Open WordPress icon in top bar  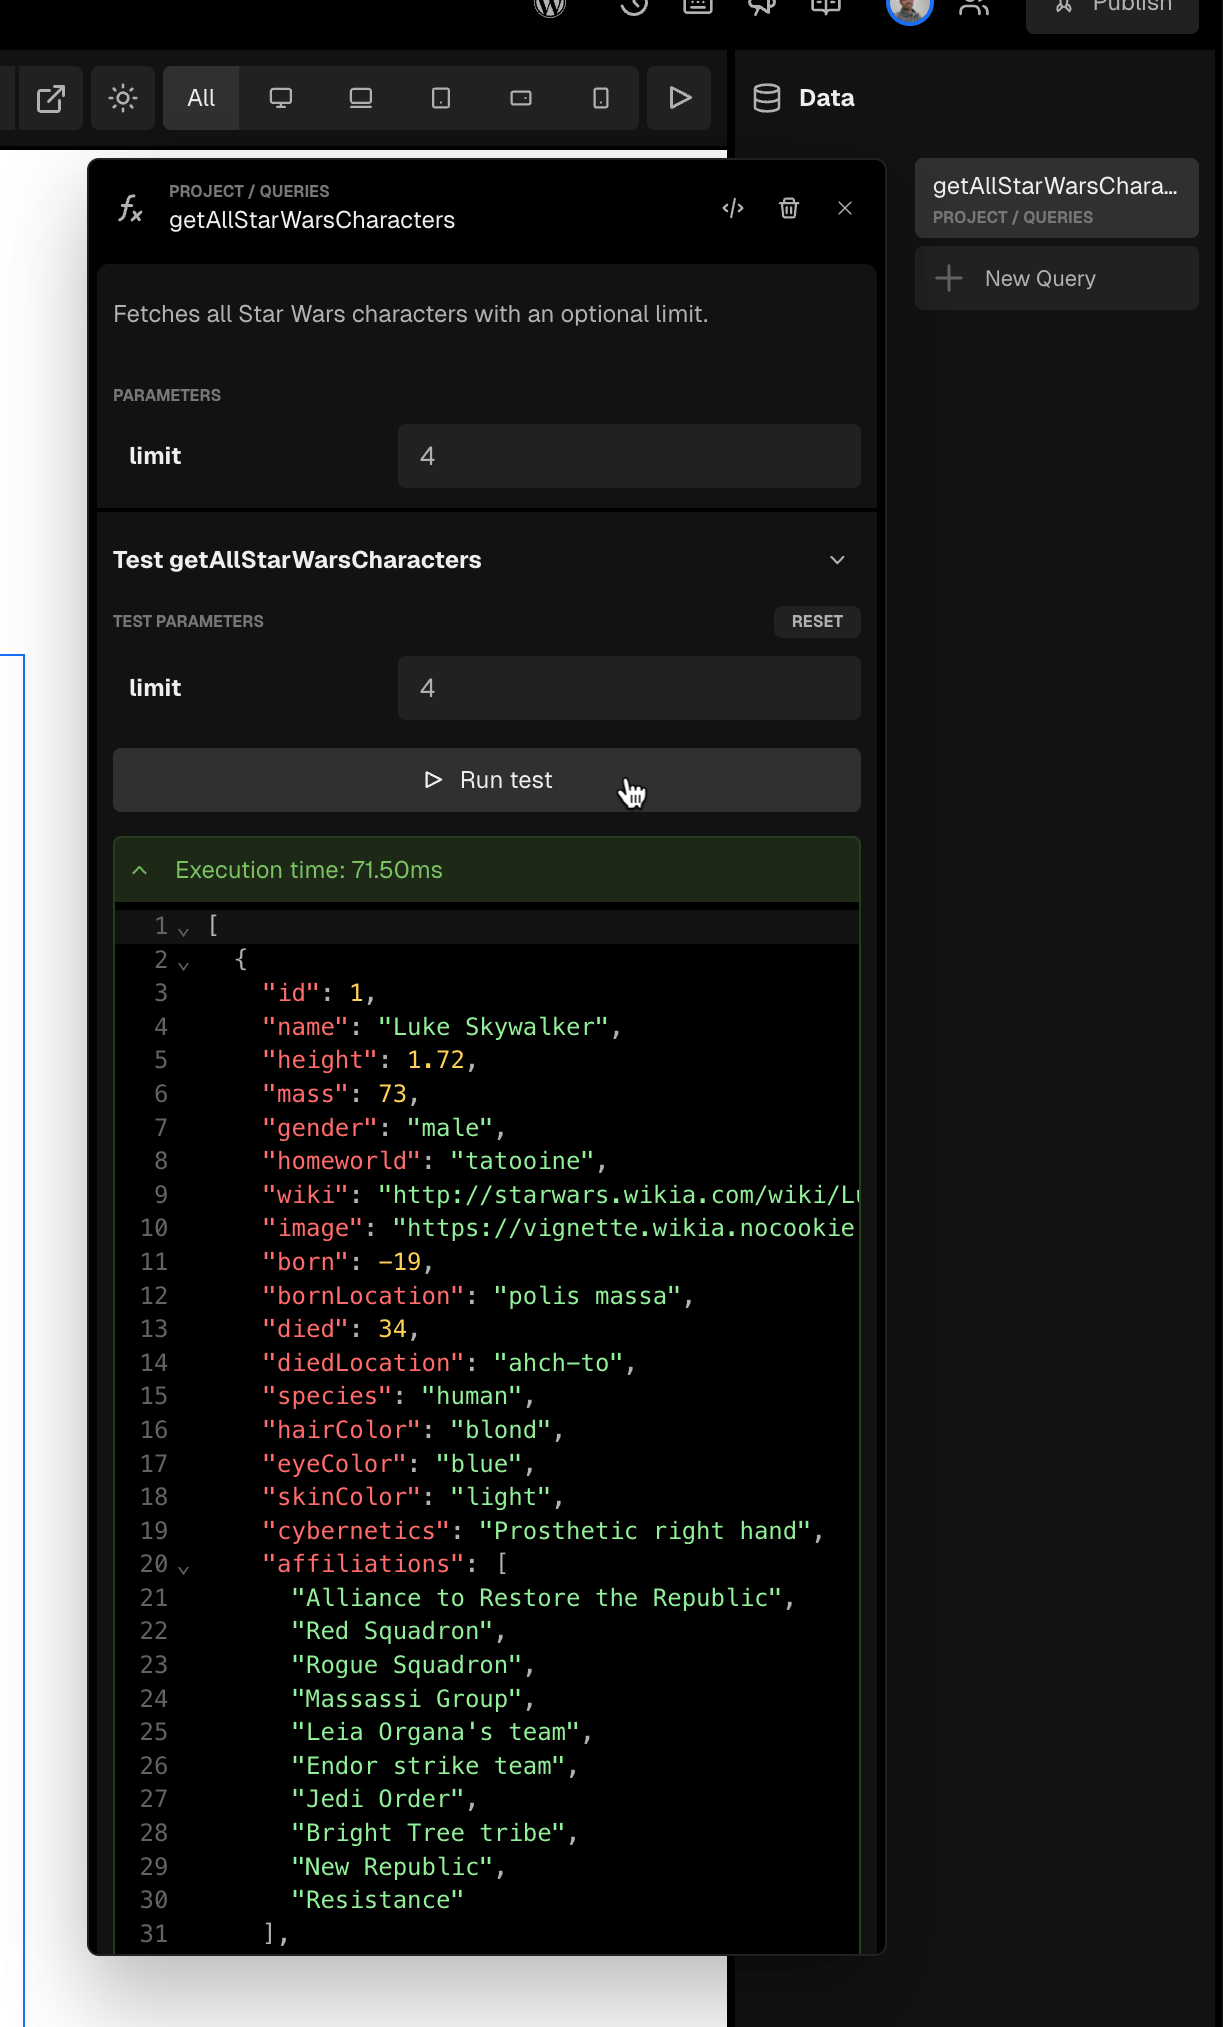(550, 6)
